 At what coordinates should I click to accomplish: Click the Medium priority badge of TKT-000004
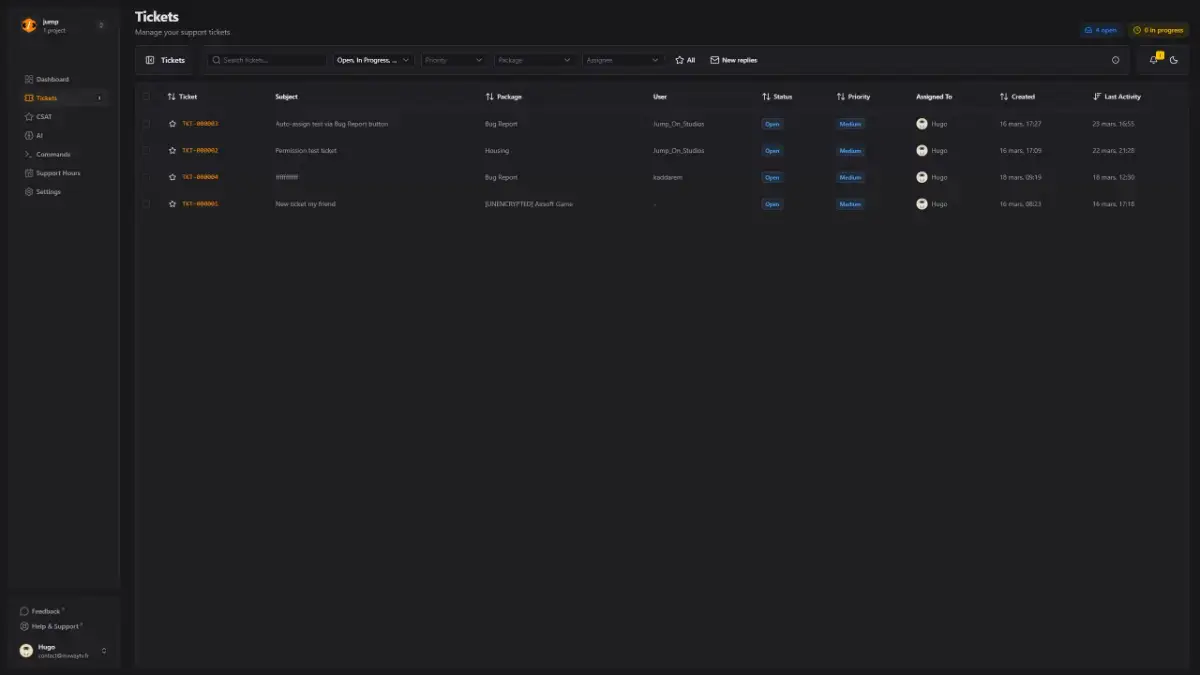tap(850, 177)
